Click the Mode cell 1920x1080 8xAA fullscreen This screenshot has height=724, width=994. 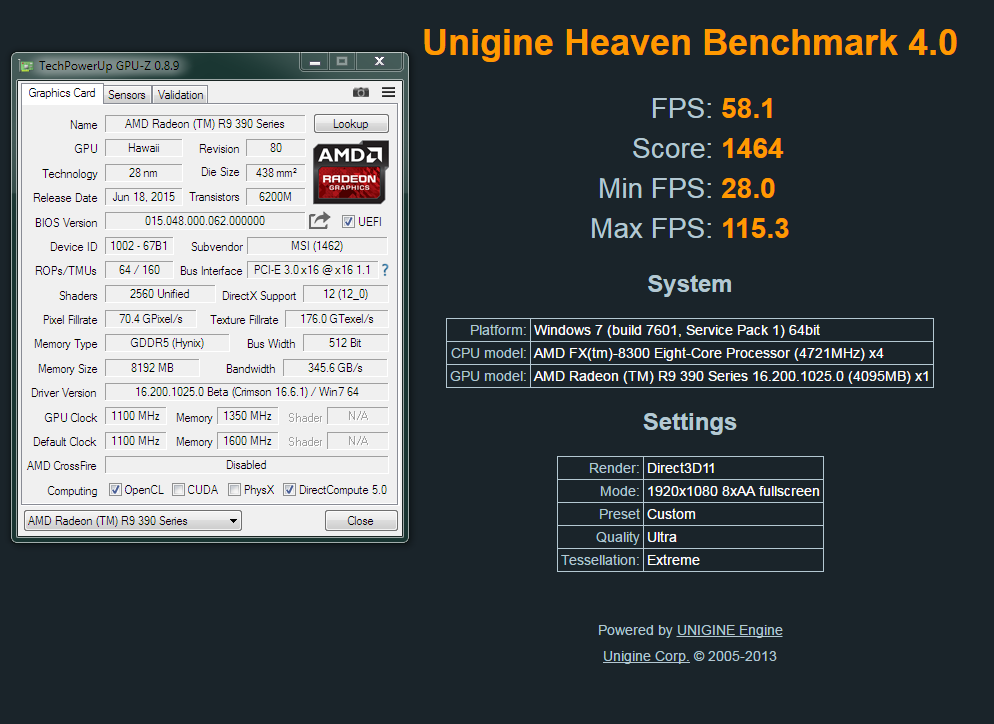[x=733, y=491]
